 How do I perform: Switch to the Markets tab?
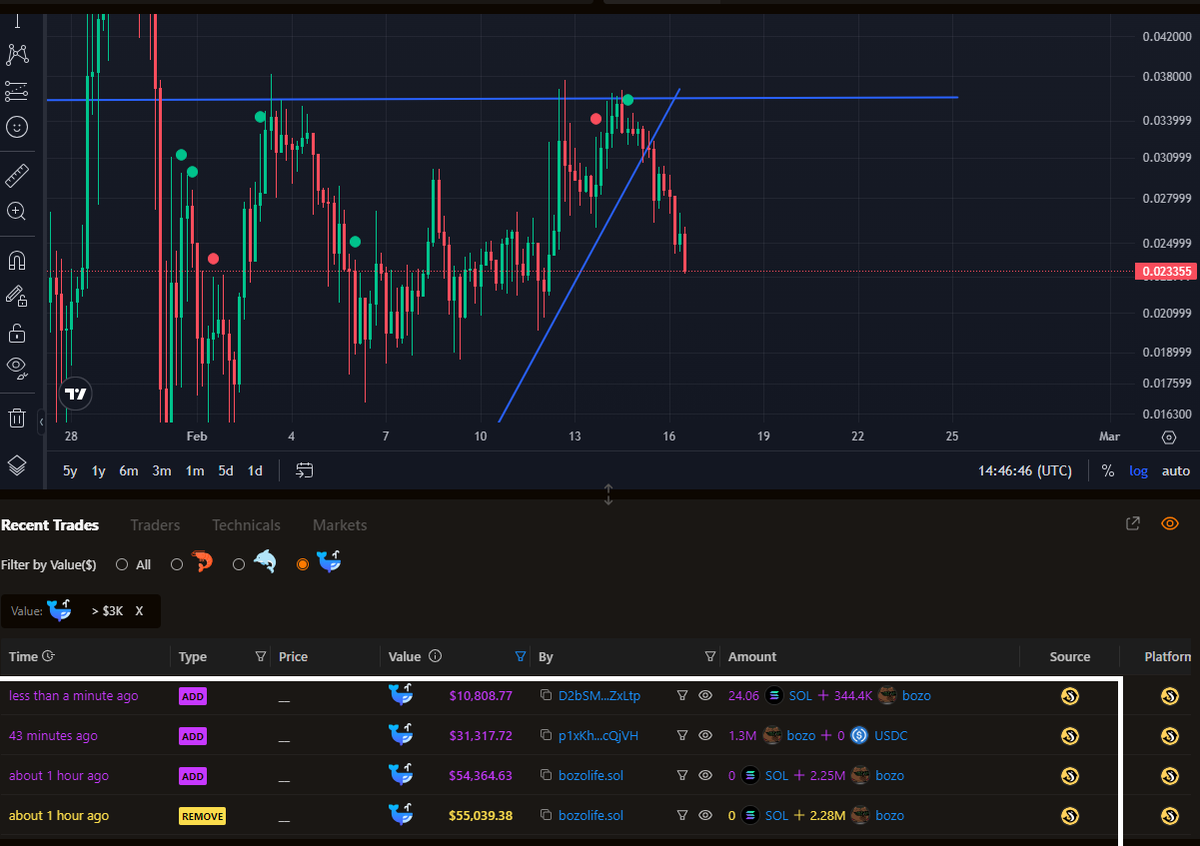[x=340, y=525]
